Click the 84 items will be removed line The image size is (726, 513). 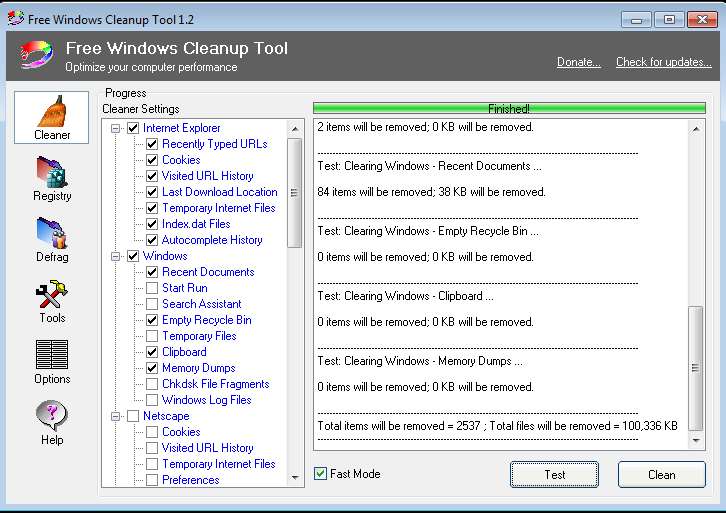point(432,192)
